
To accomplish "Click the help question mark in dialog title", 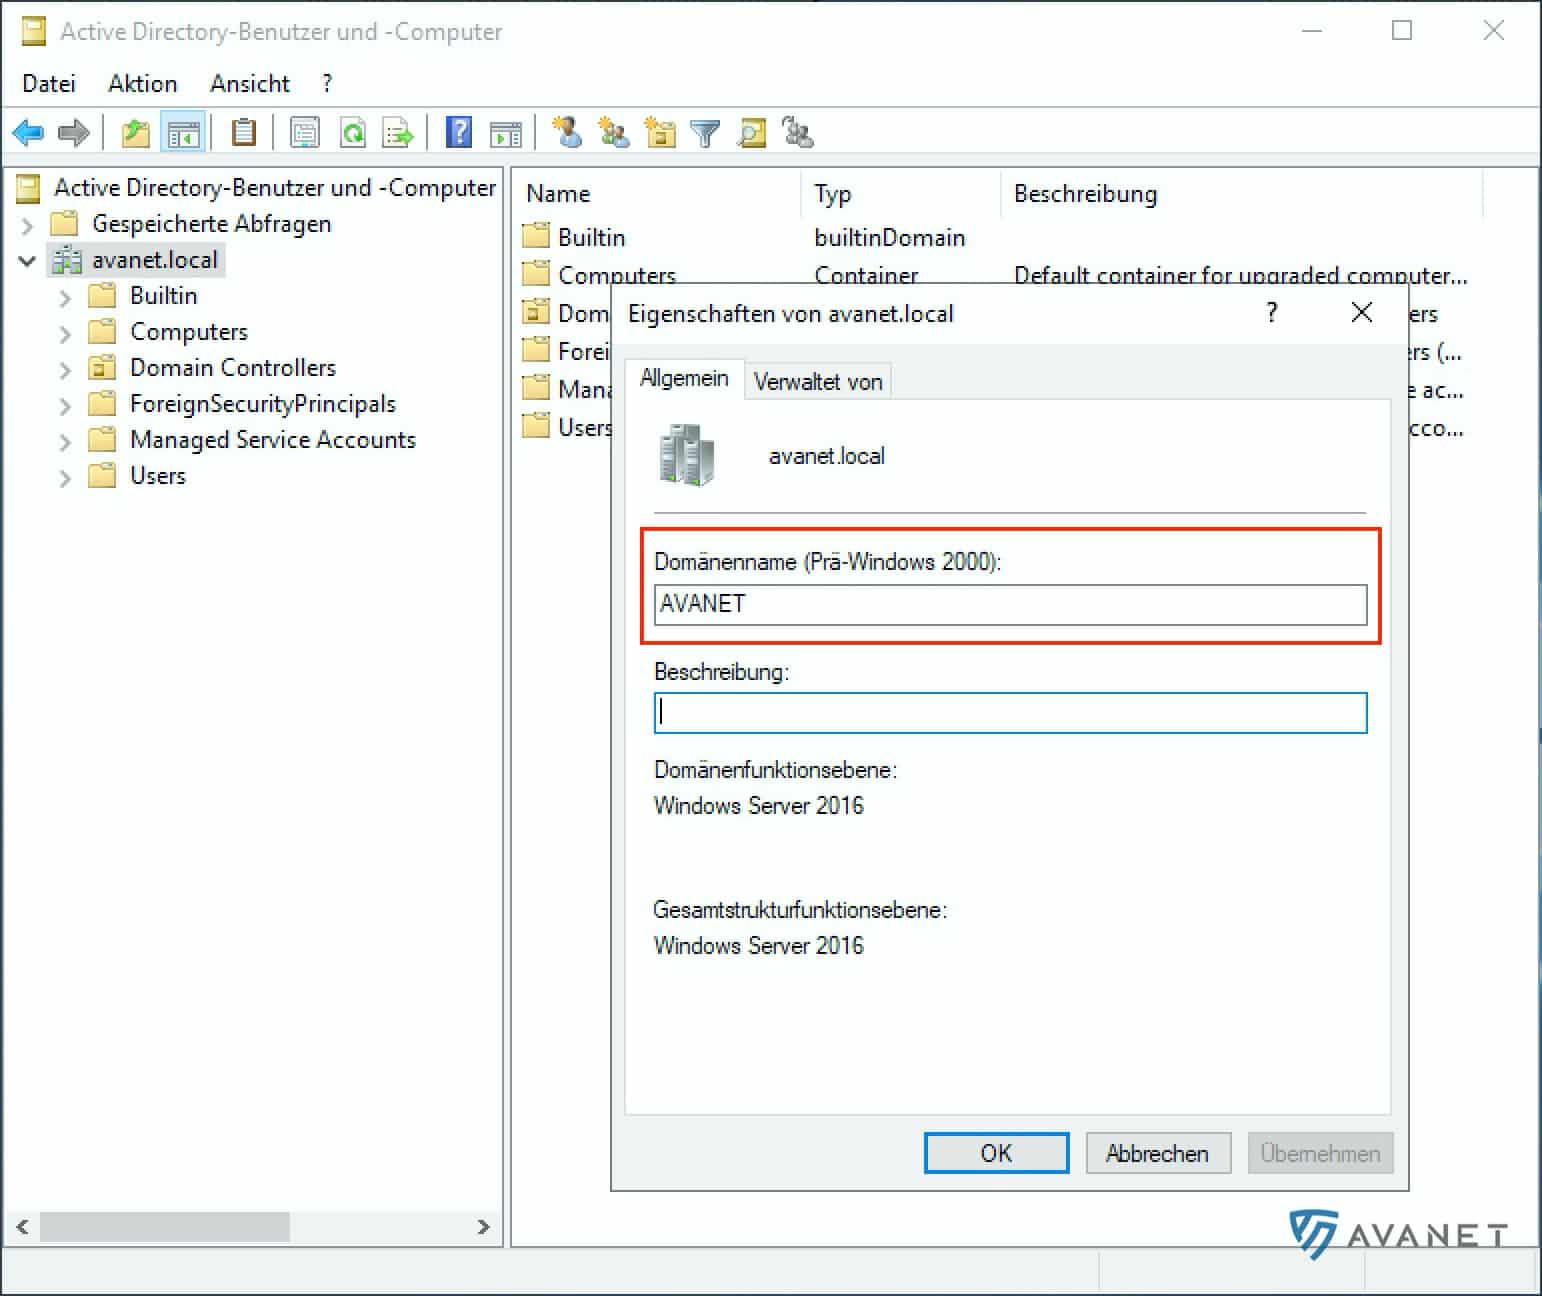I will point(1271,313).
